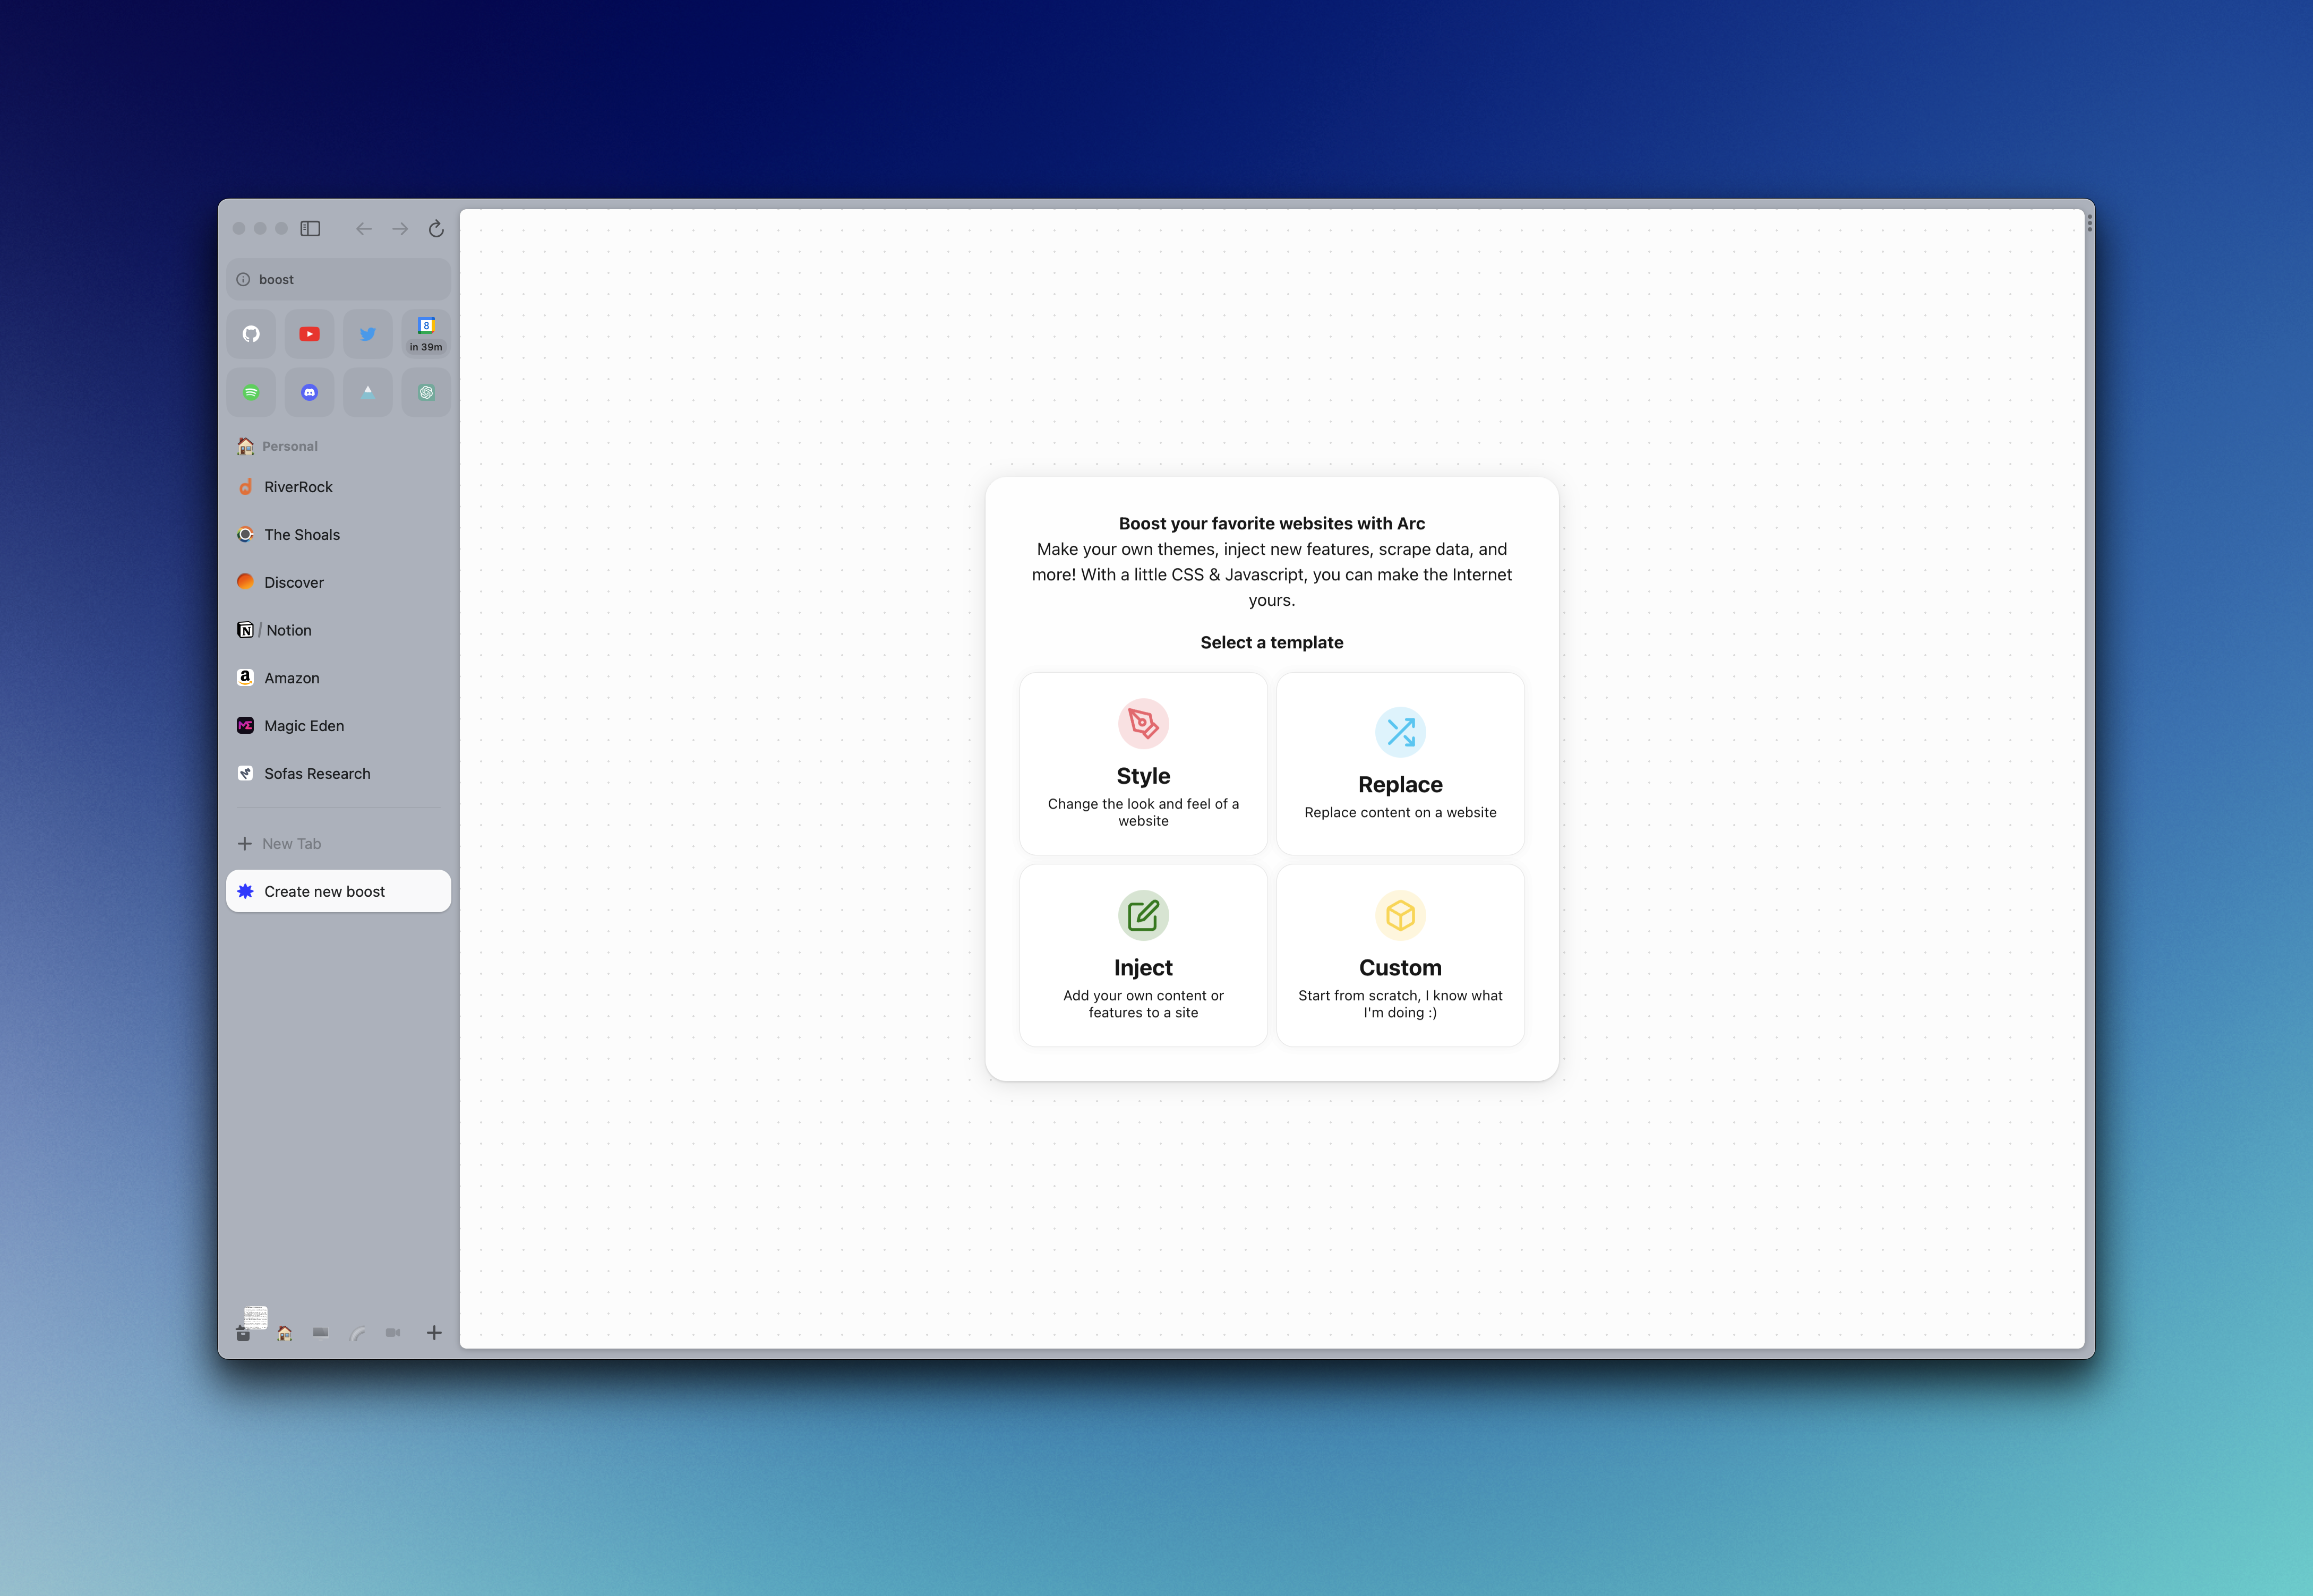
Task: Open the Magic Eden pinned tab
Action: pyautogui.click(x=339, y=726)
